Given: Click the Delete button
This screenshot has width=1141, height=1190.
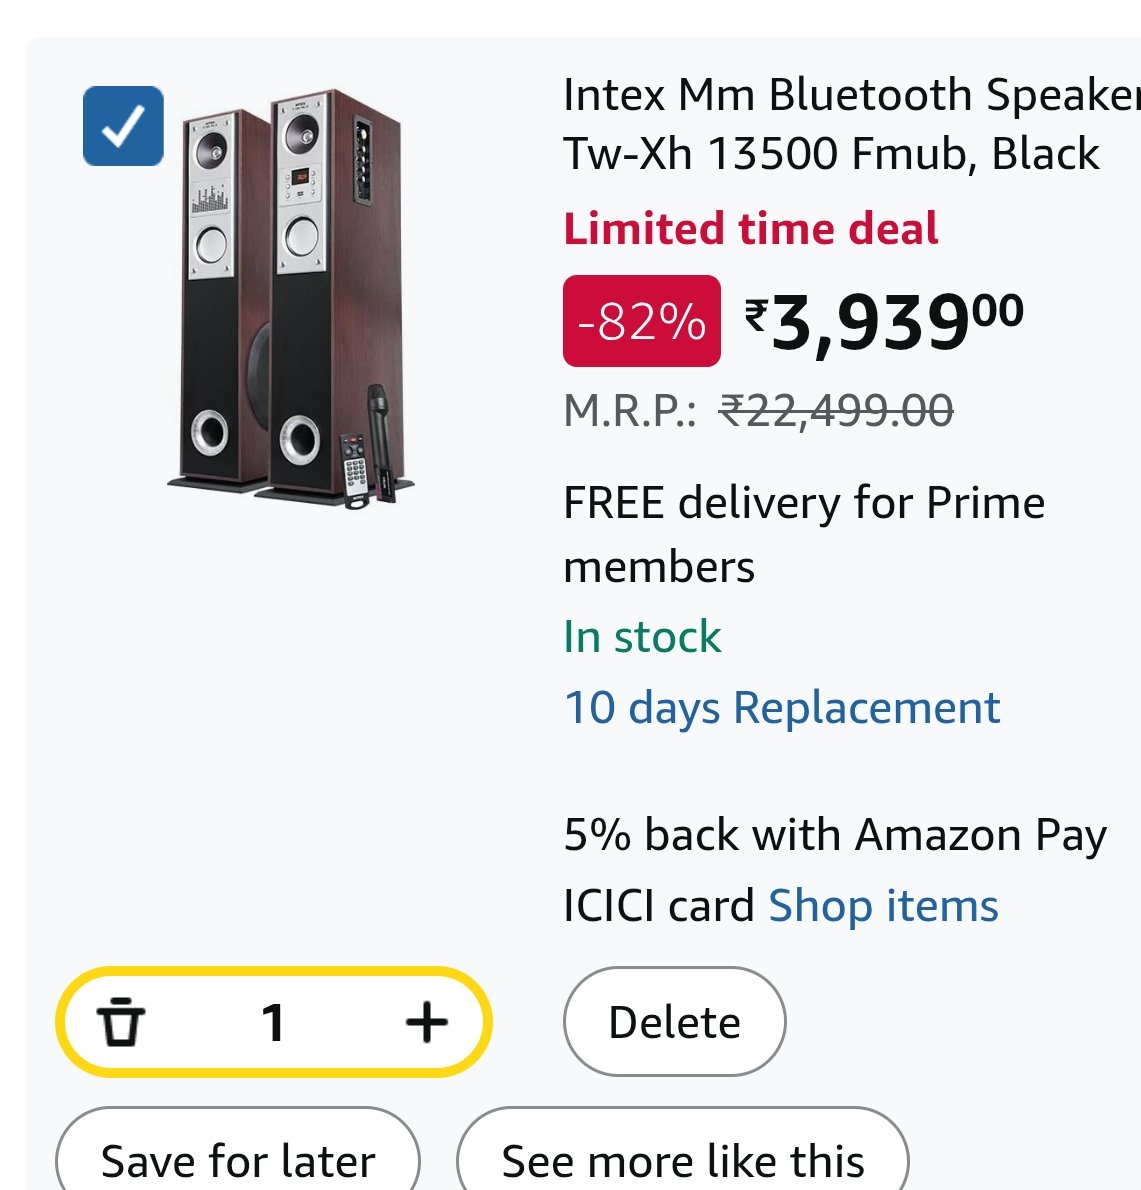Looking at the screenshot, I should pyautogui.click(x=674, y=1022).
